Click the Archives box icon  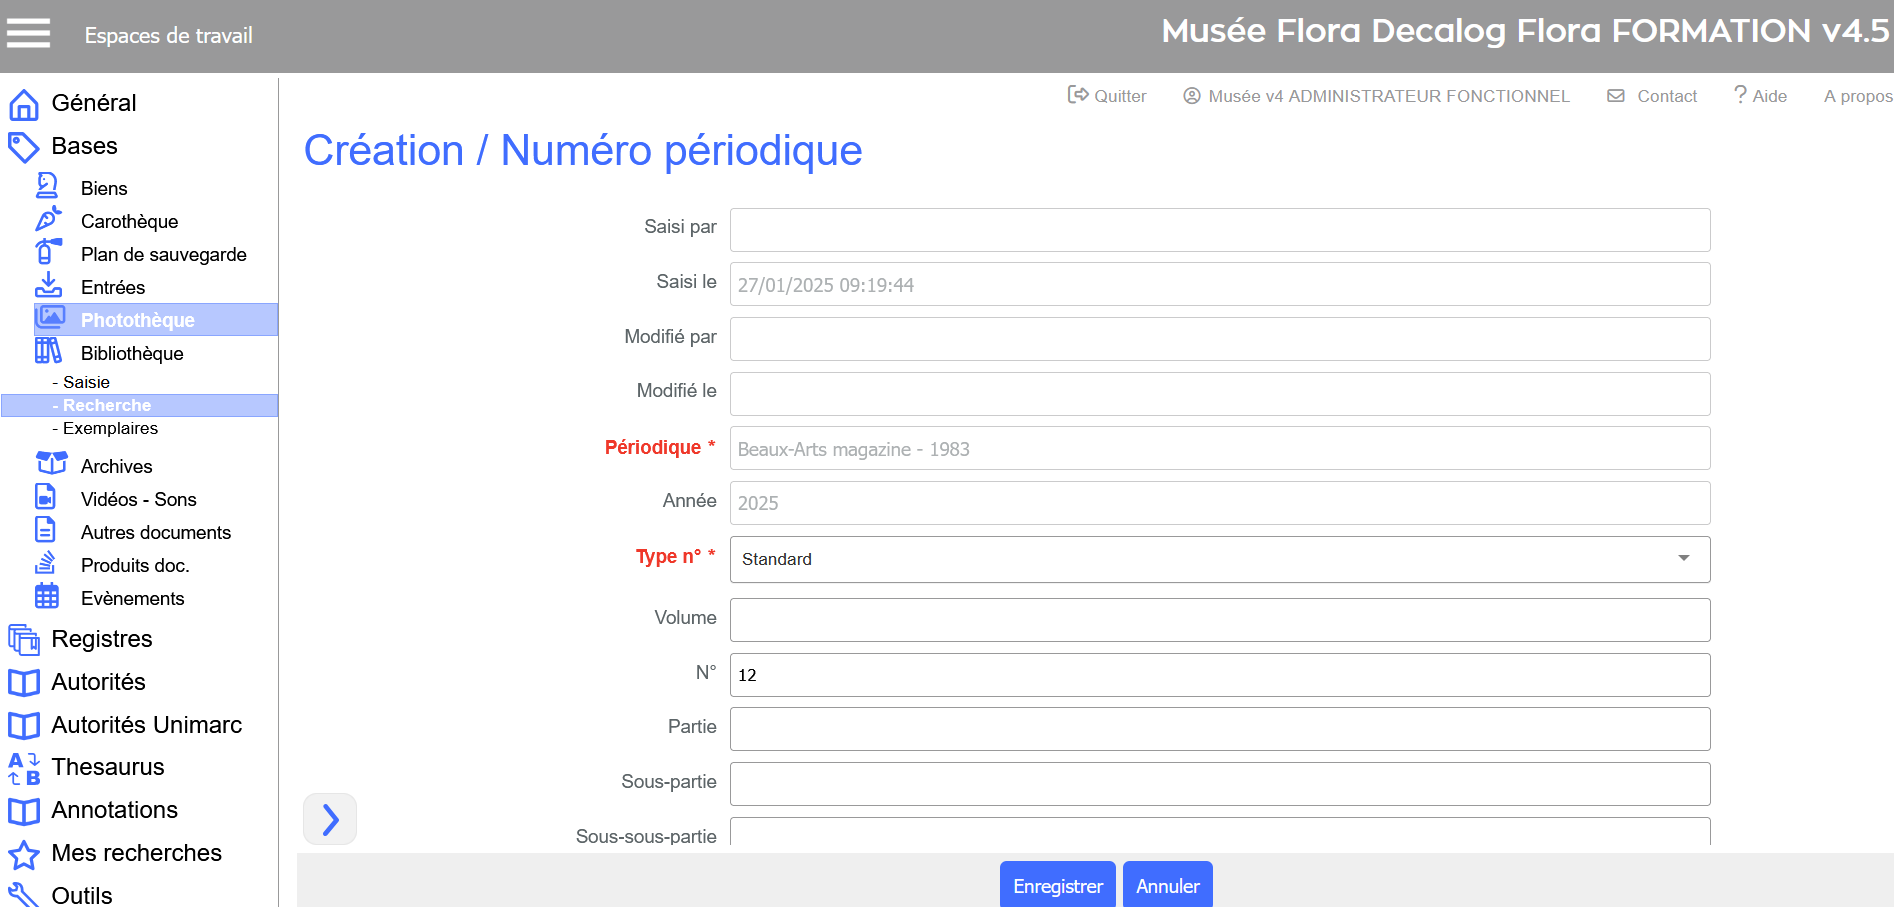coord(51,464)
